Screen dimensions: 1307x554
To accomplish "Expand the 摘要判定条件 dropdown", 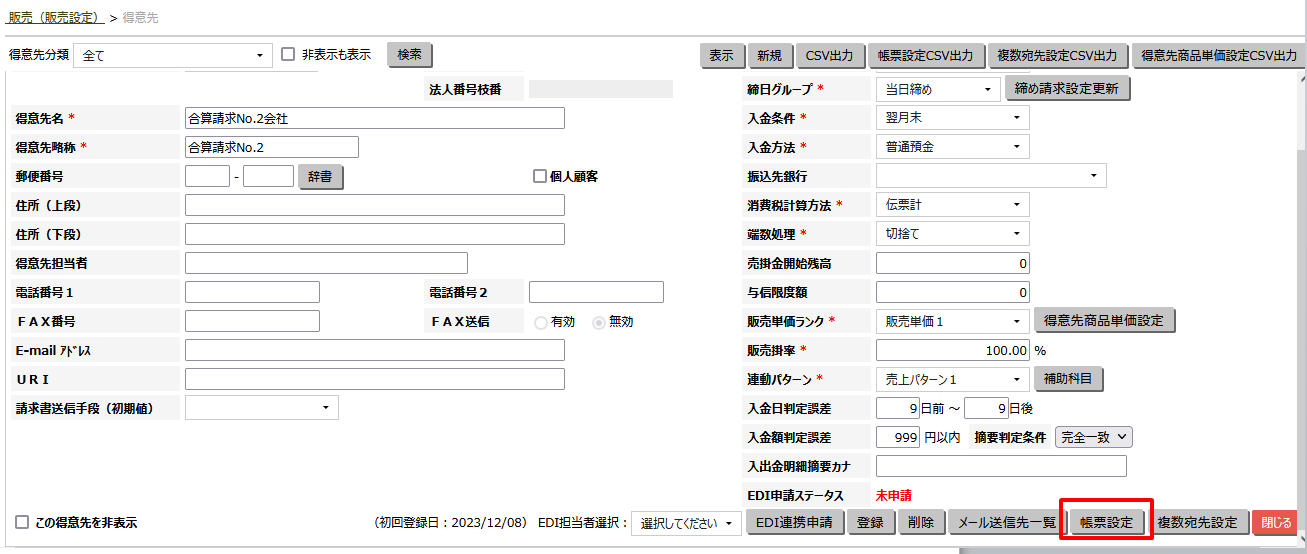I will pyautogui.click(x=1094, y=437).
